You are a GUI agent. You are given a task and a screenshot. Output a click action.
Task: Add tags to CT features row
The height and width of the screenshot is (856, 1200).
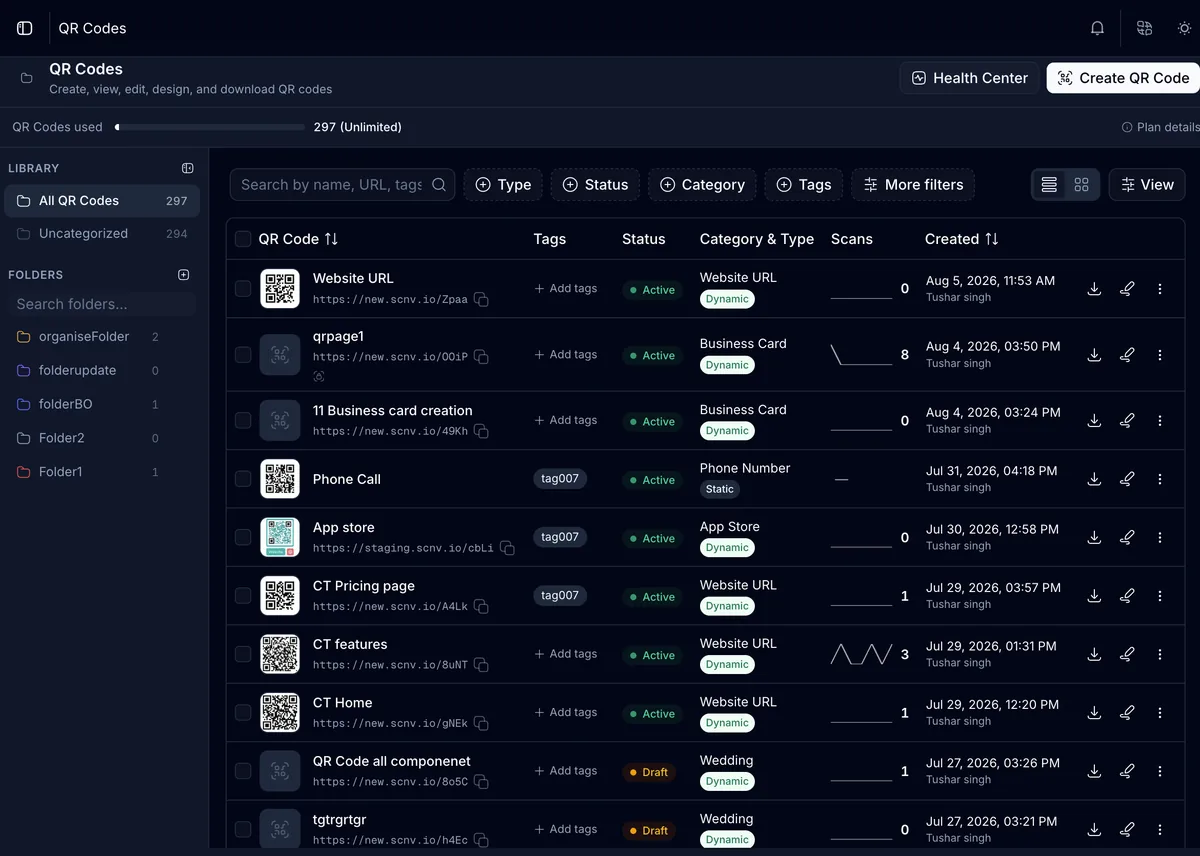pyautogui.click(x=566, y=654)
